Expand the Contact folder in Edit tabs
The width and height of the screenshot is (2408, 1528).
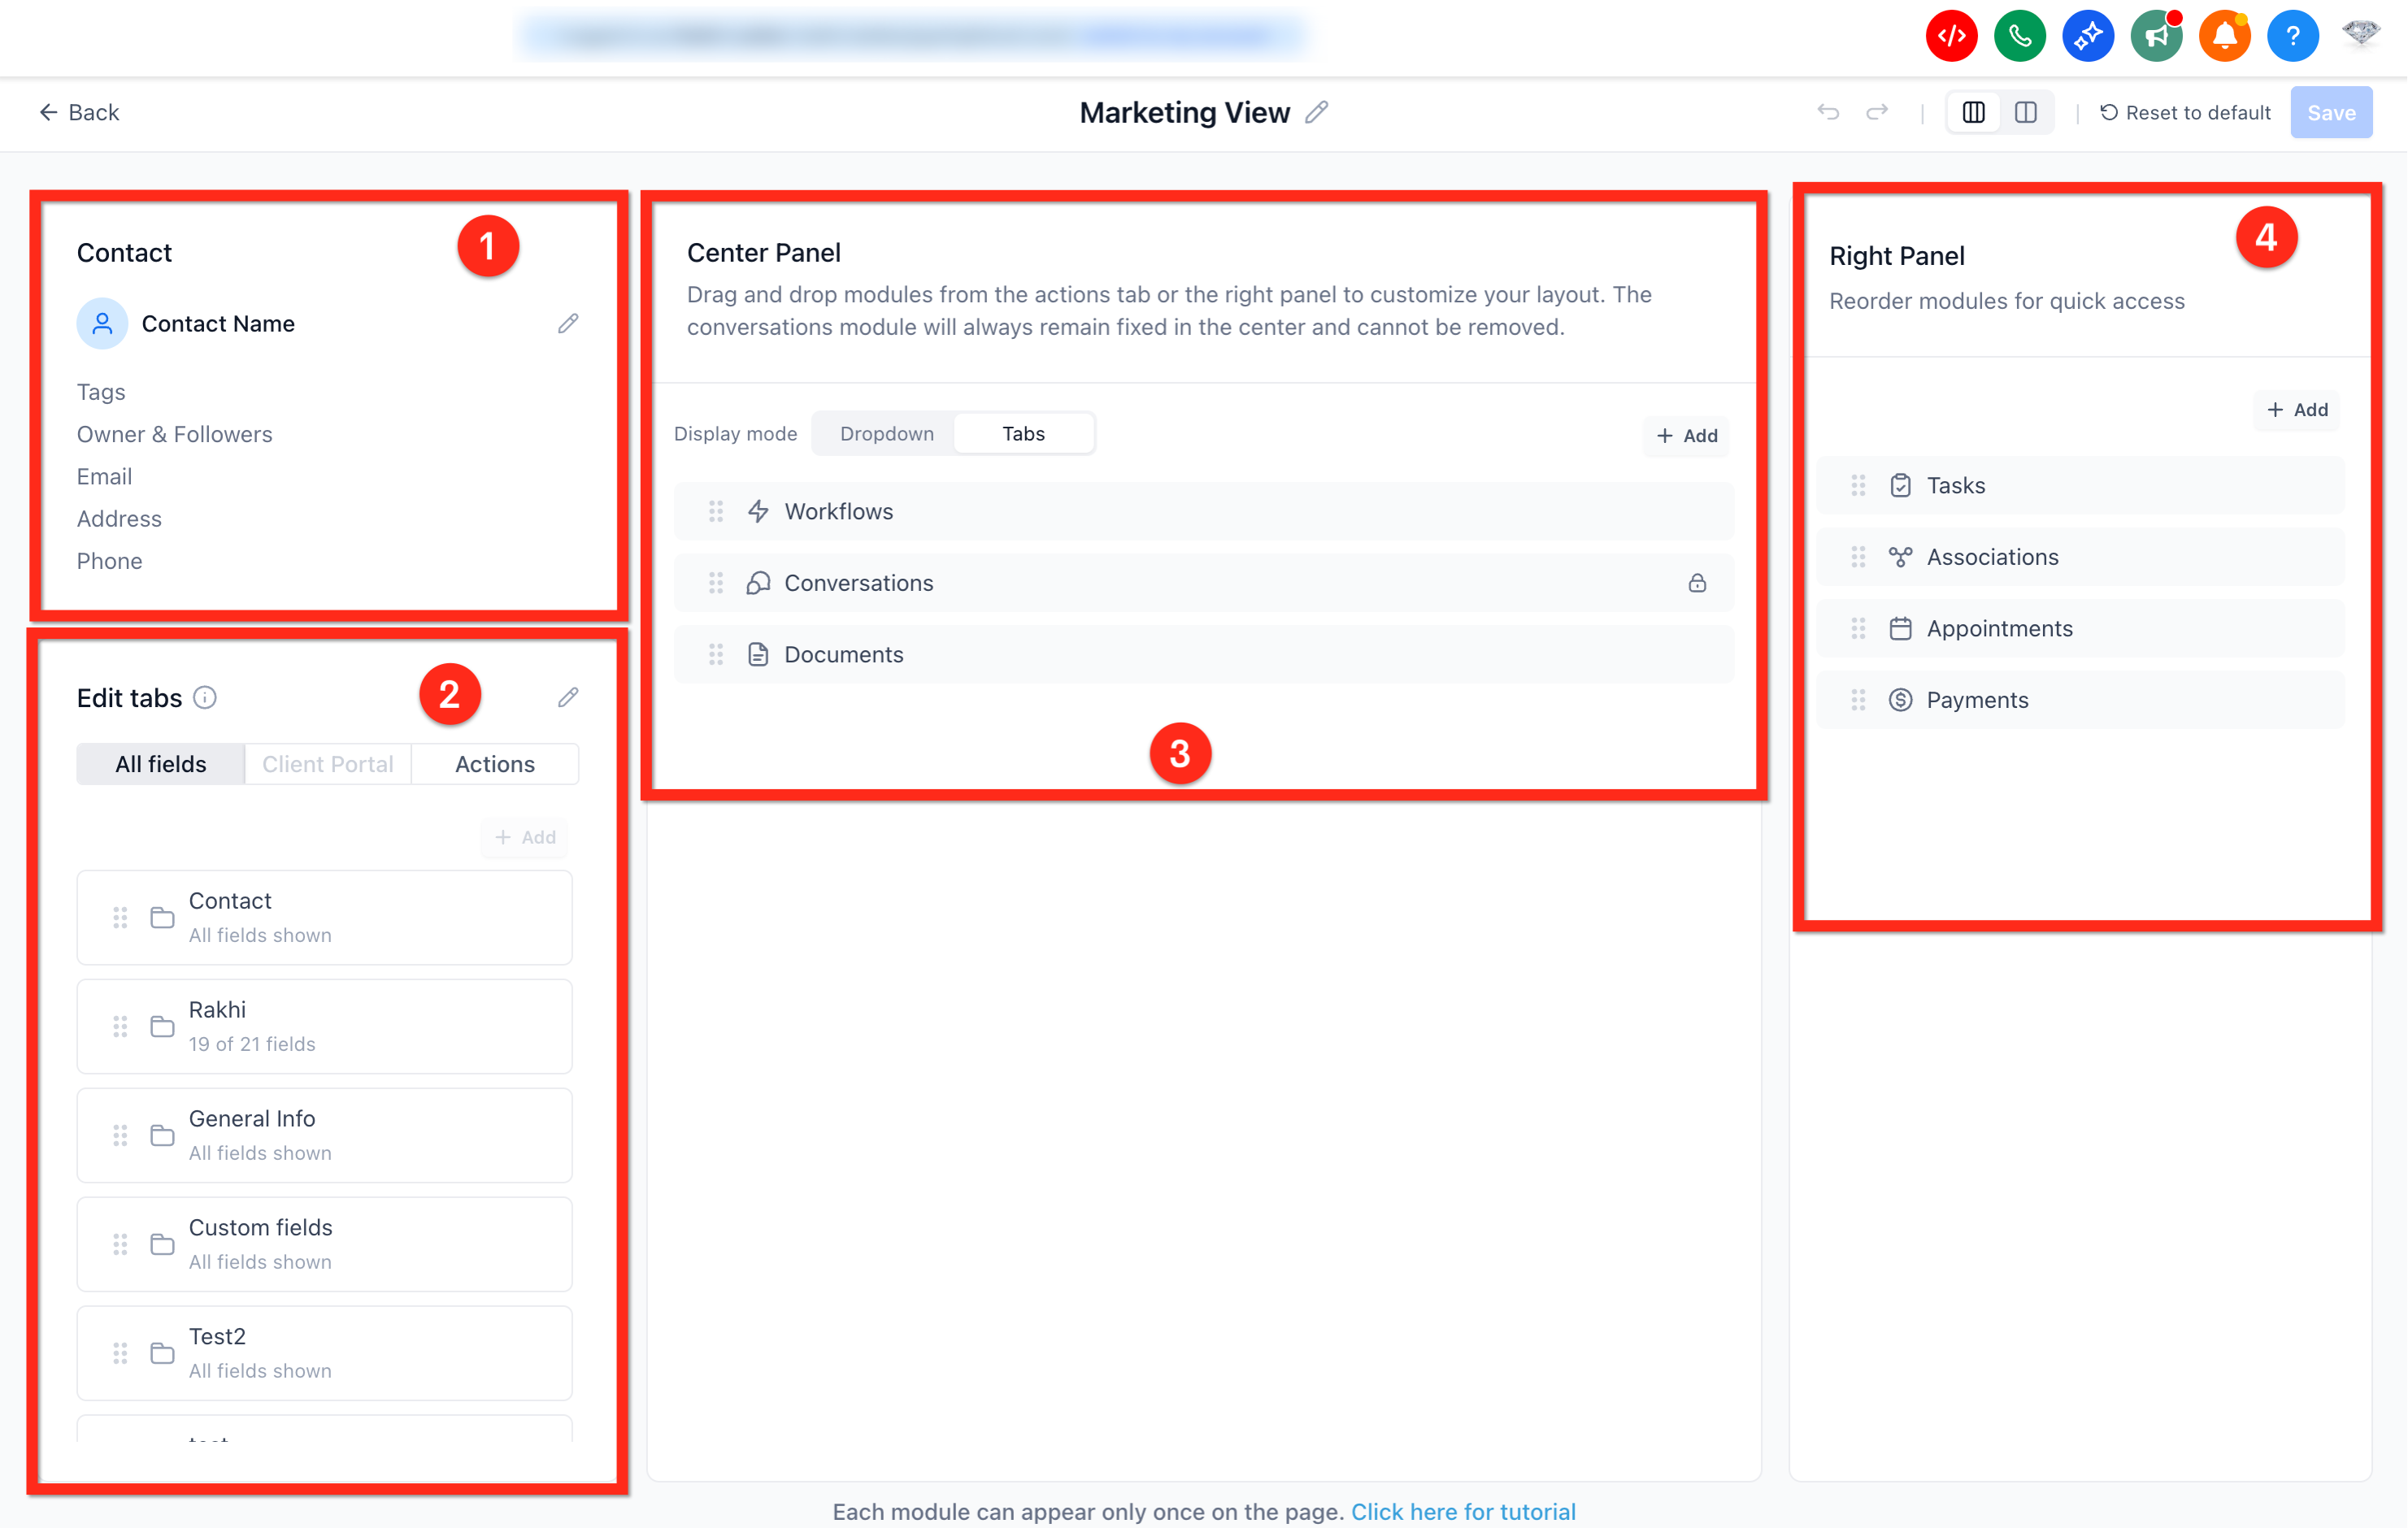coord(324,917)
